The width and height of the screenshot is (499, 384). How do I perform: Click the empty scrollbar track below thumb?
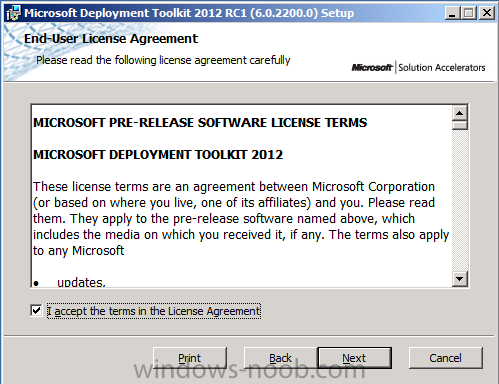tap(460, 200)
